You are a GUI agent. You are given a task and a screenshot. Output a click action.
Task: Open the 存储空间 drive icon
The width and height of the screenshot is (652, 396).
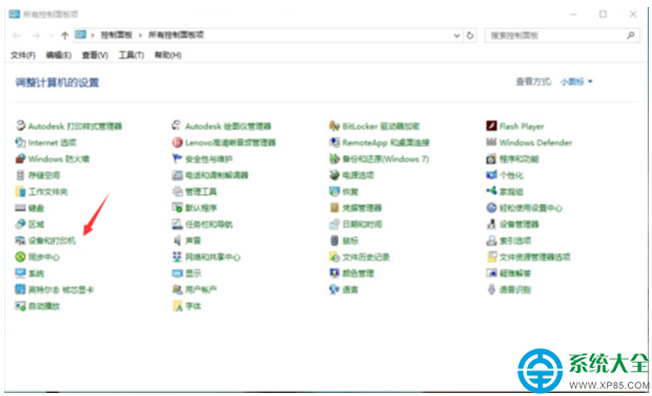(20, 175)
